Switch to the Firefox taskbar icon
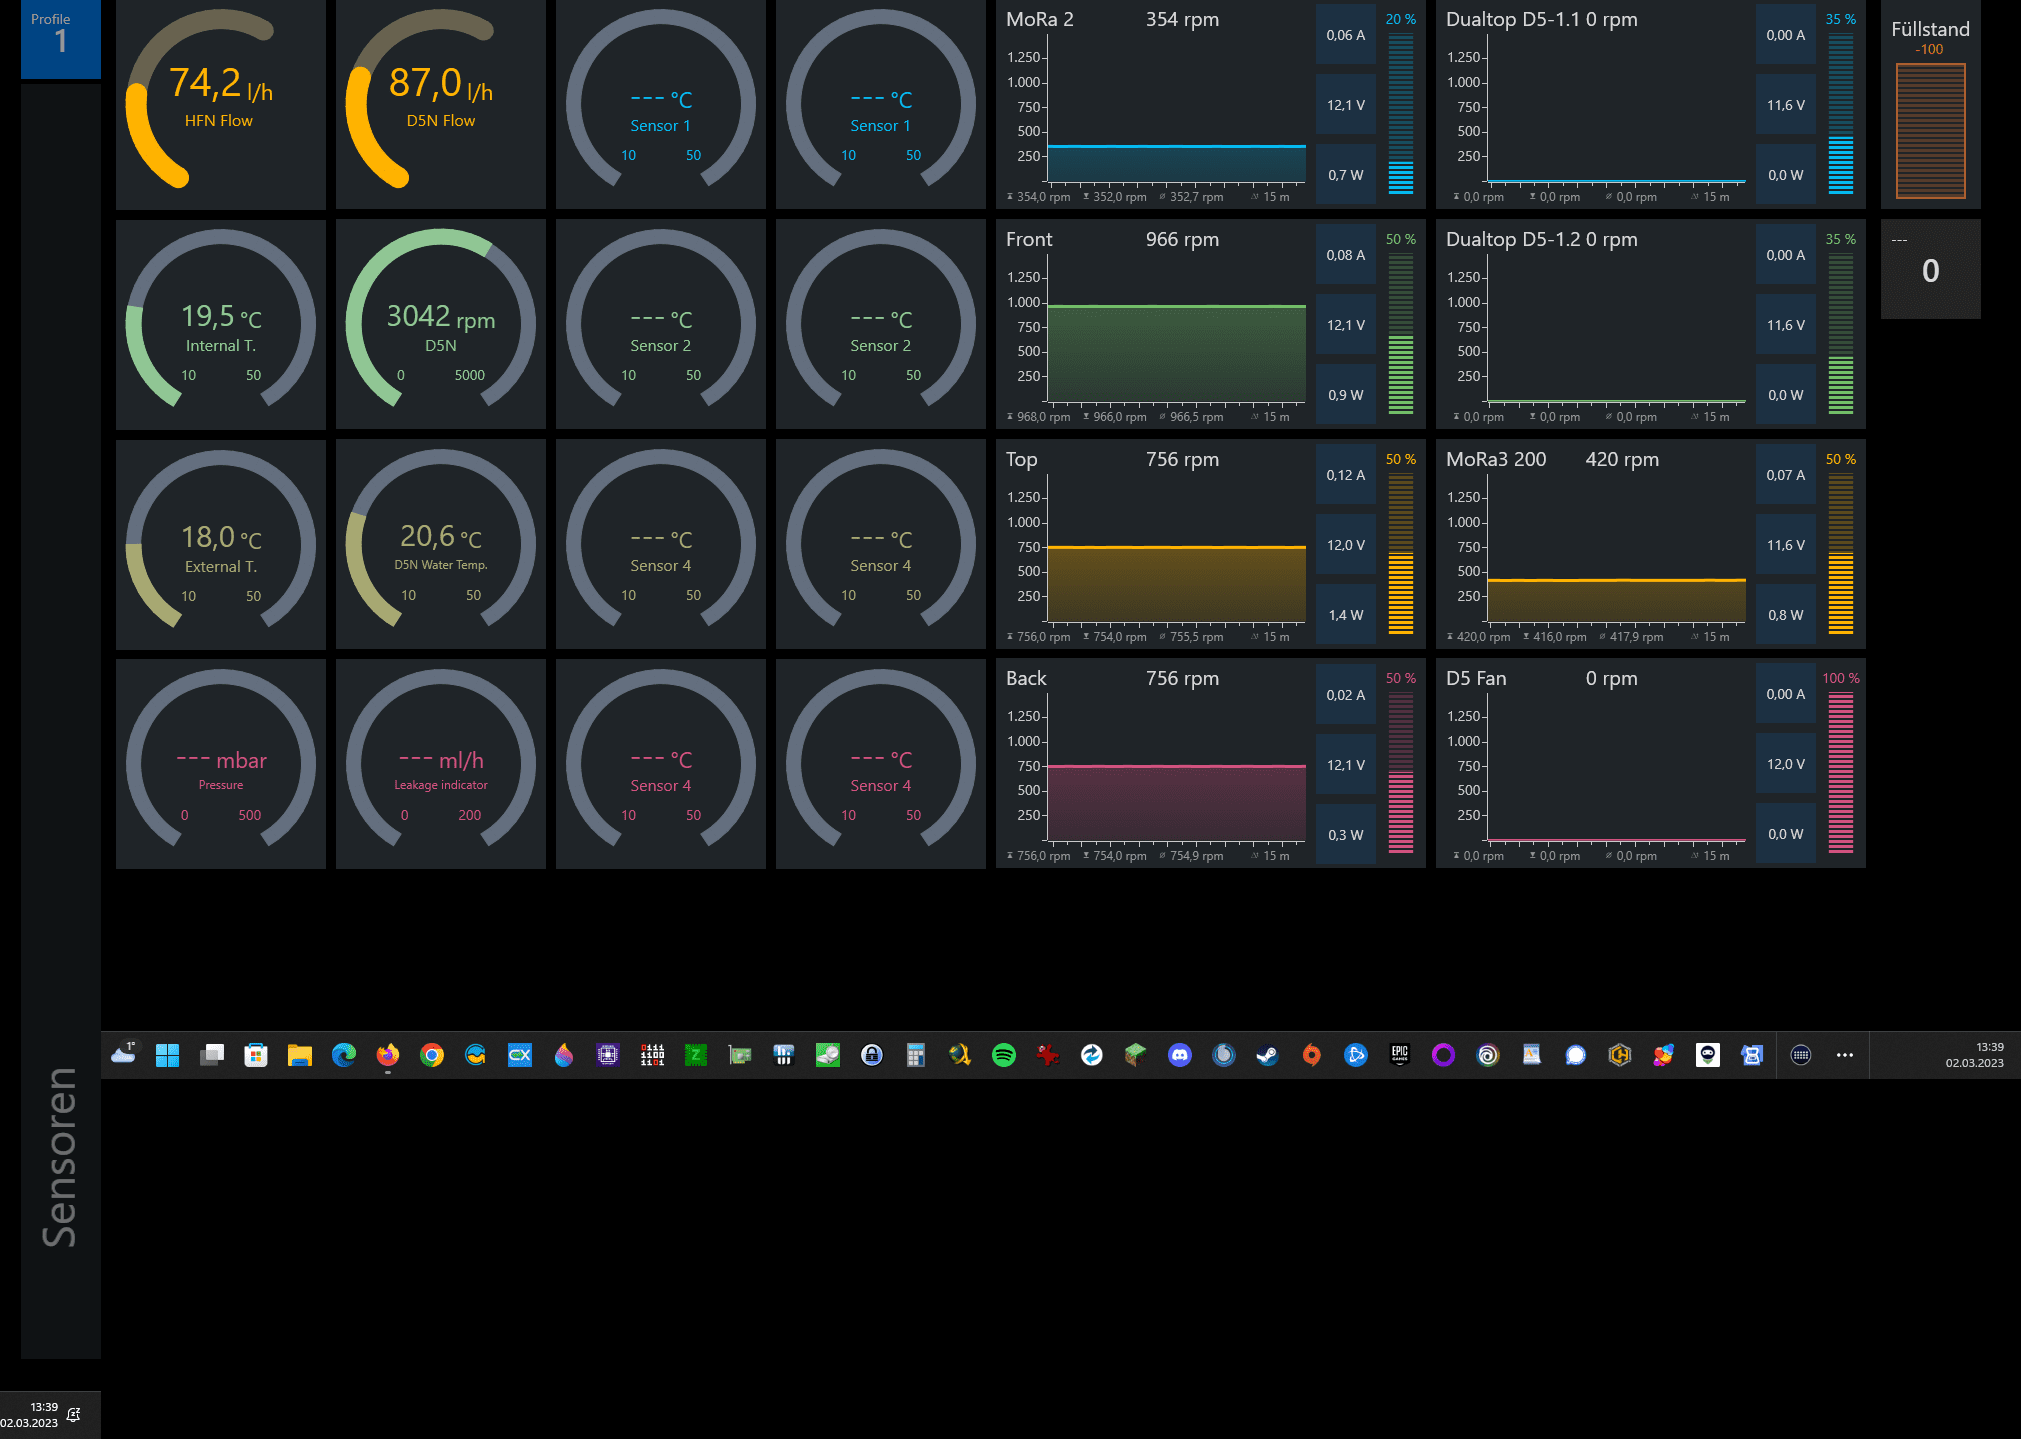Screen dimensions: 2021x1439 click(388, 1055)
